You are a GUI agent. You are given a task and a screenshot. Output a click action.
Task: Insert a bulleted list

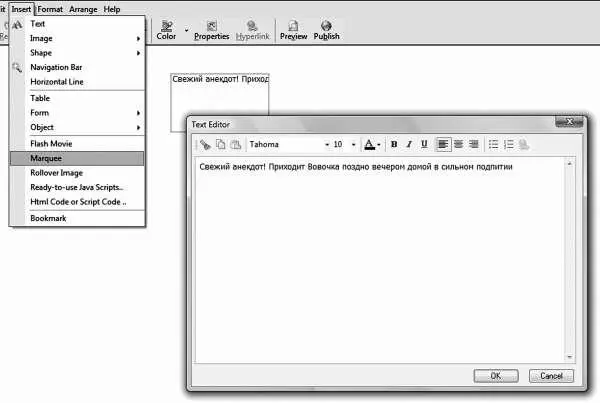pos(494,145)
